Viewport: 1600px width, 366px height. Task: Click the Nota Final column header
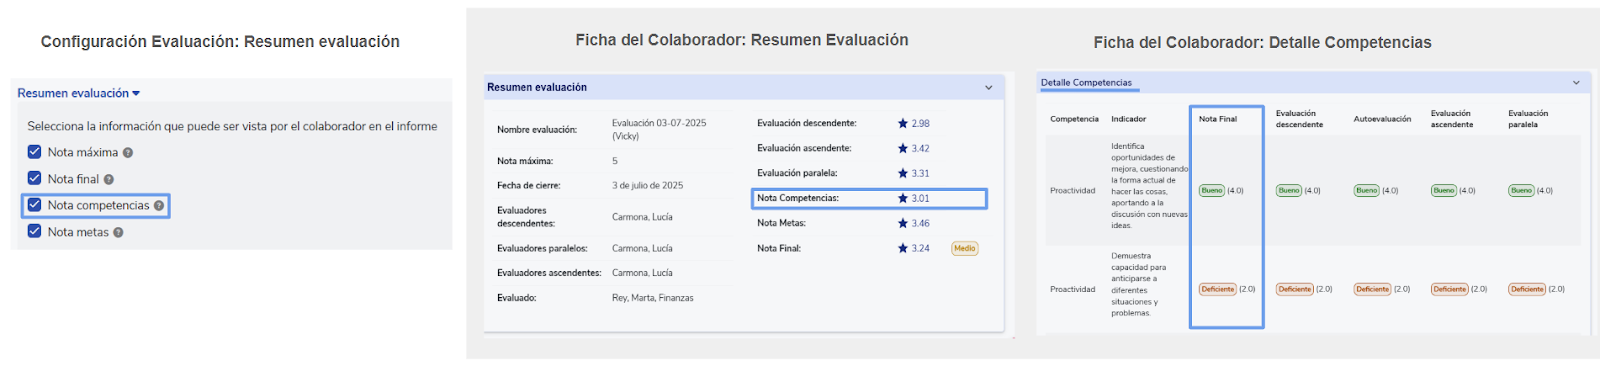pos(1218,119)
